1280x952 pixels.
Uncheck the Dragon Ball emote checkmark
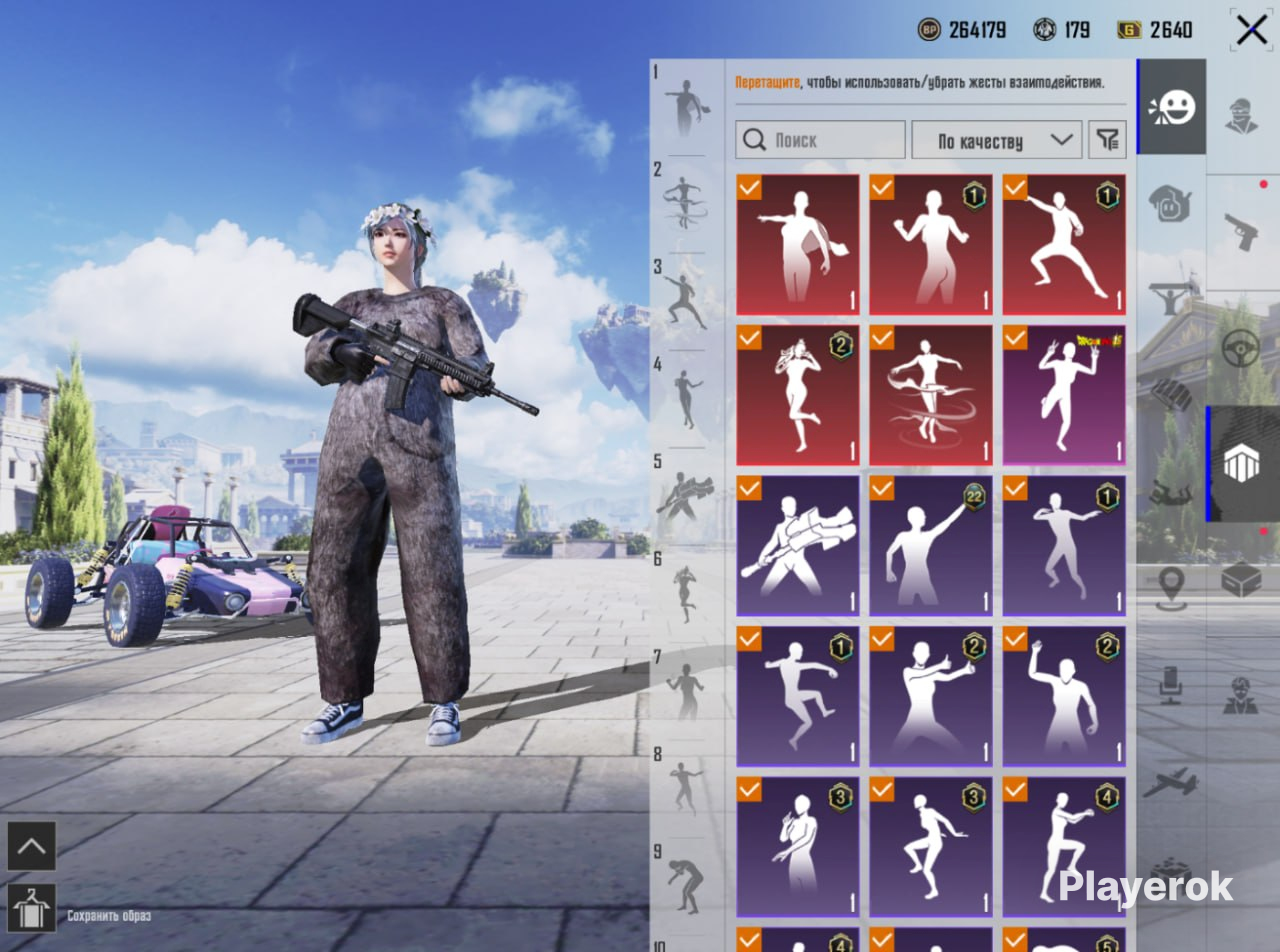point(1015,338)
